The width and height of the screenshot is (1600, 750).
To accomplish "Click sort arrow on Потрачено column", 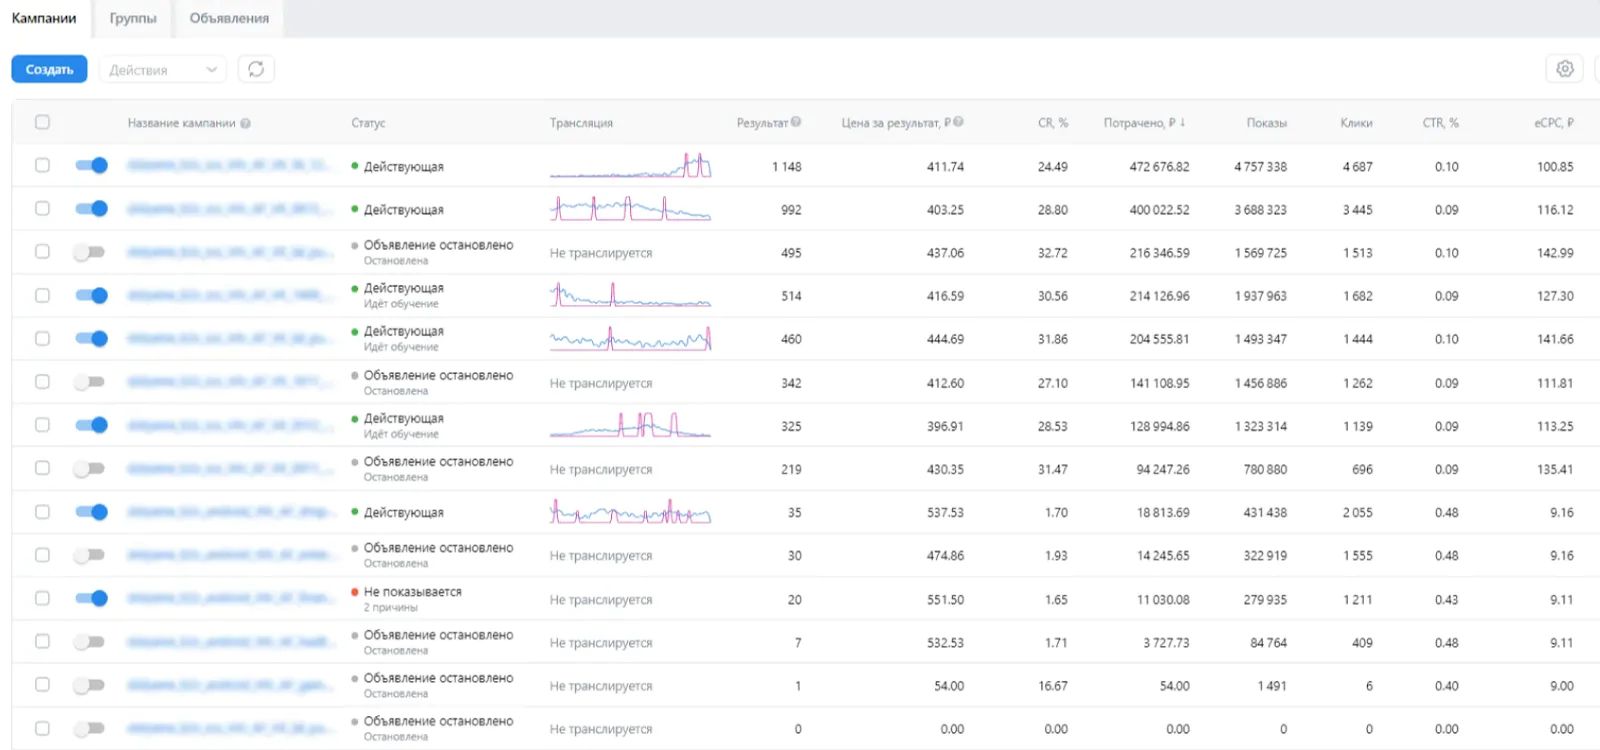I will (1183, 122).
